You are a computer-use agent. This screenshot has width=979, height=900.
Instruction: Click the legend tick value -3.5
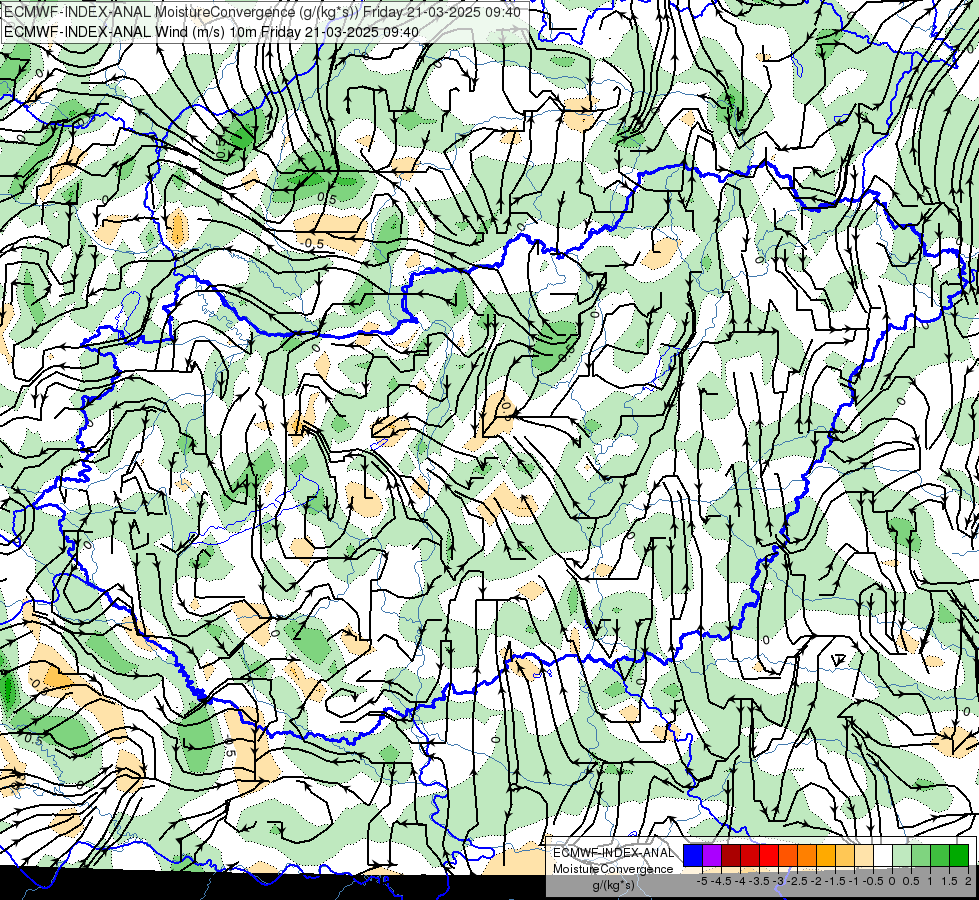(759, 881)
